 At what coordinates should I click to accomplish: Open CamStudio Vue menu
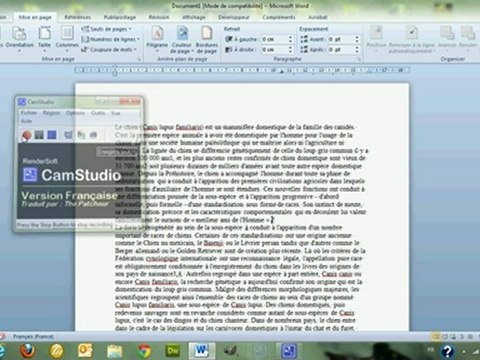pyautogui.click(x=115, y=113)
